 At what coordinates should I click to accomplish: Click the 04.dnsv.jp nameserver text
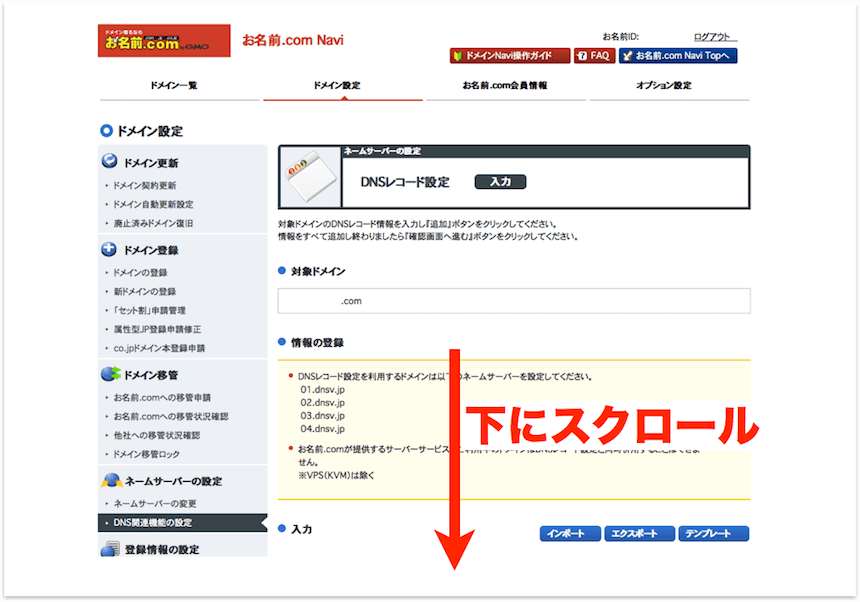point(322,429)
